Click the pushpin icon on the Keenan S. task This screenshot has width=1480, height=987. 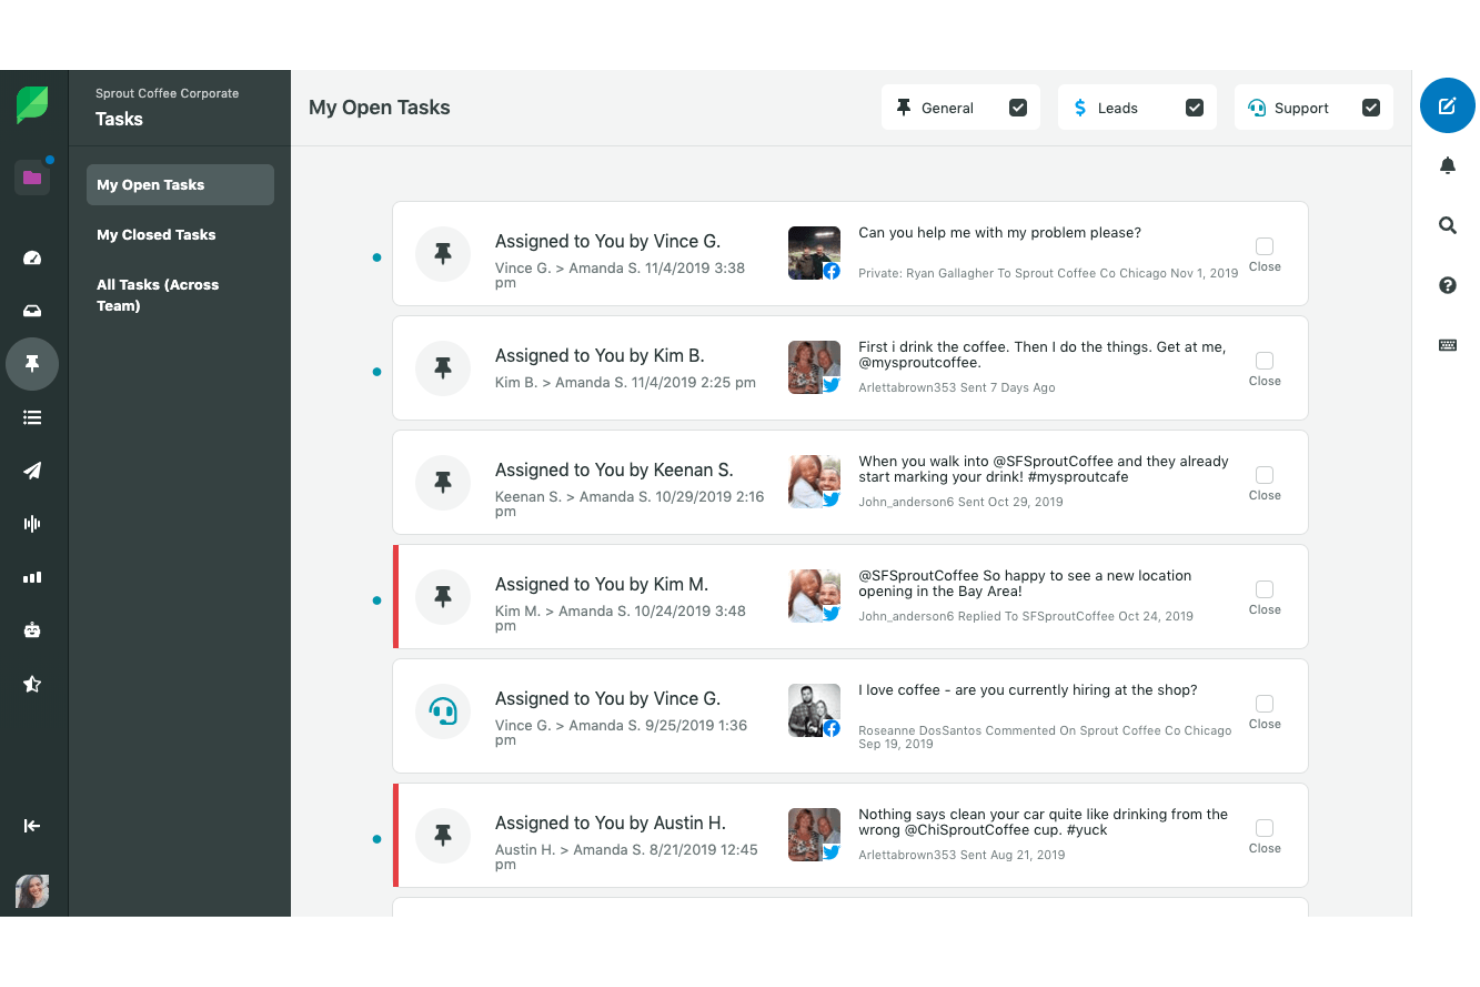tap(443, 482)
